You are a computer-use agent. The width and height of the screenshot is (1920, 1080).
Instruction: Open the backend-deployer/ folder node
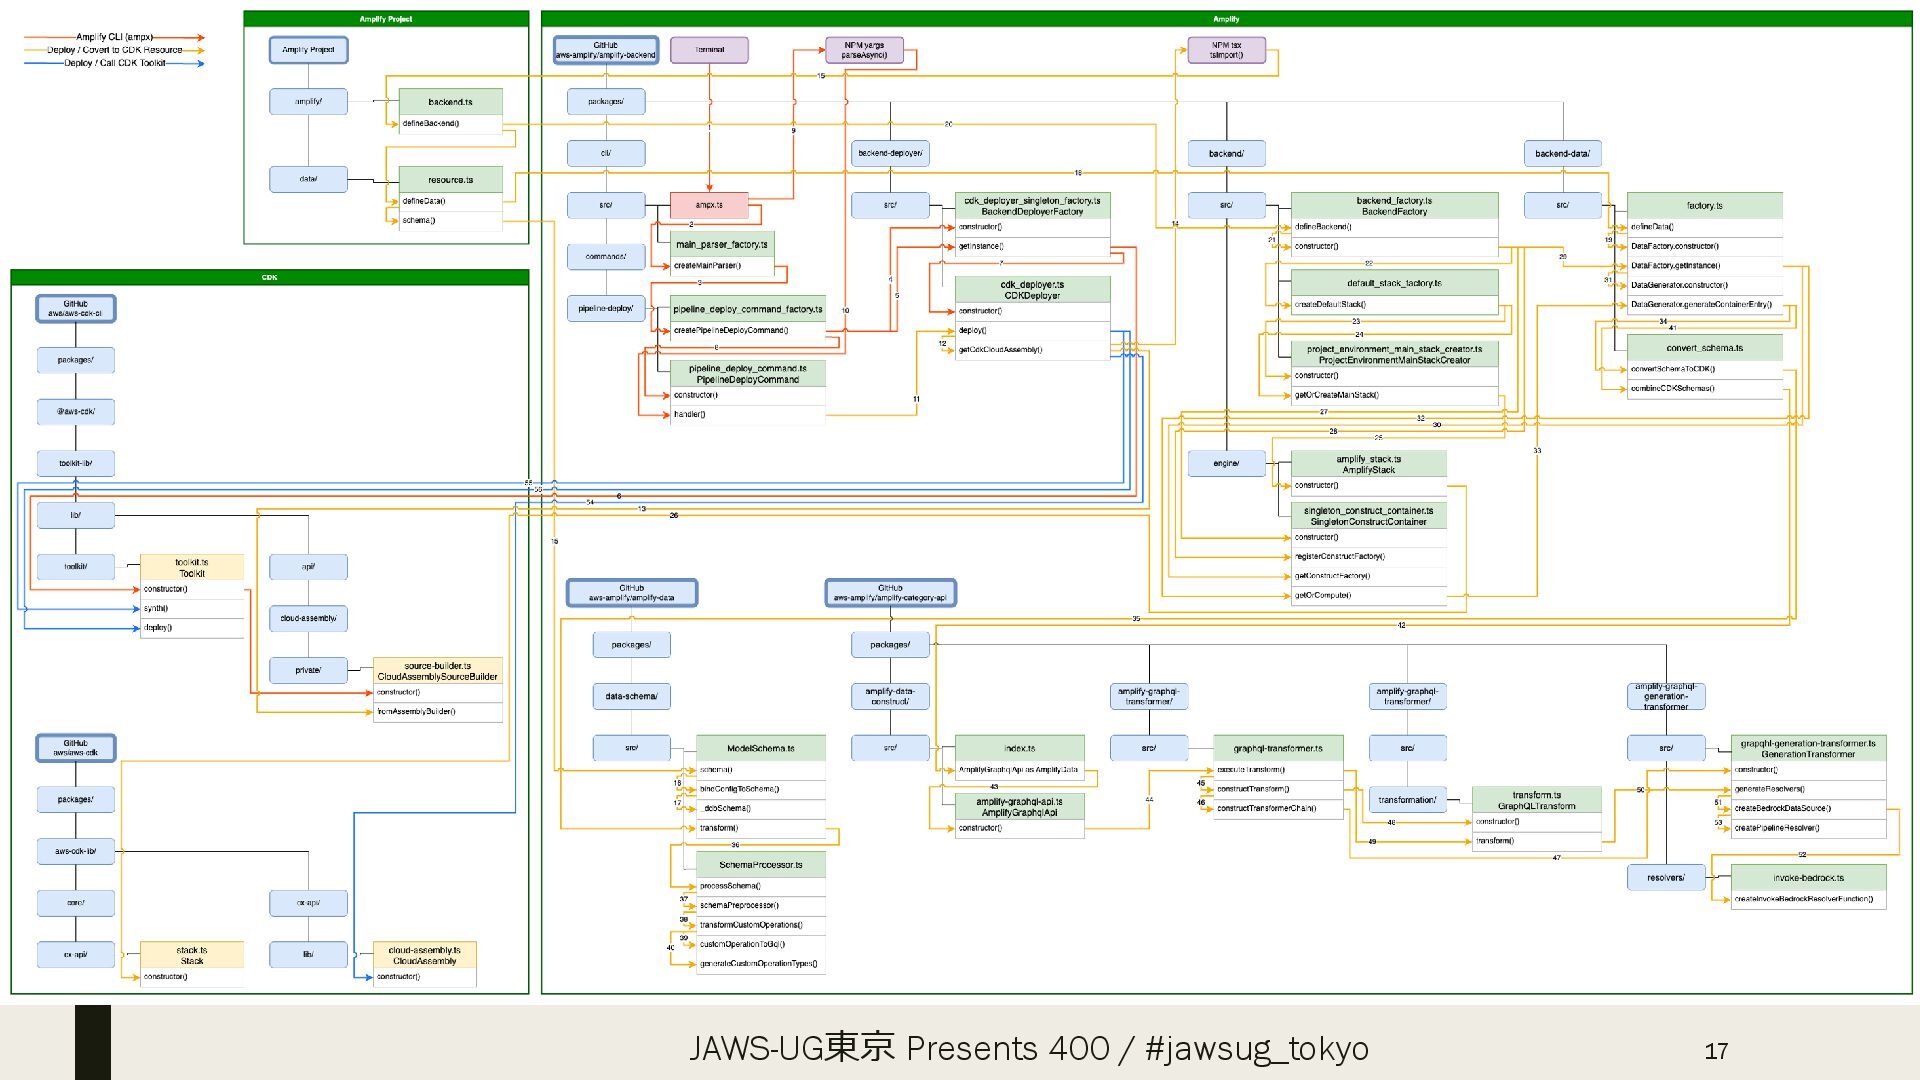890,153
